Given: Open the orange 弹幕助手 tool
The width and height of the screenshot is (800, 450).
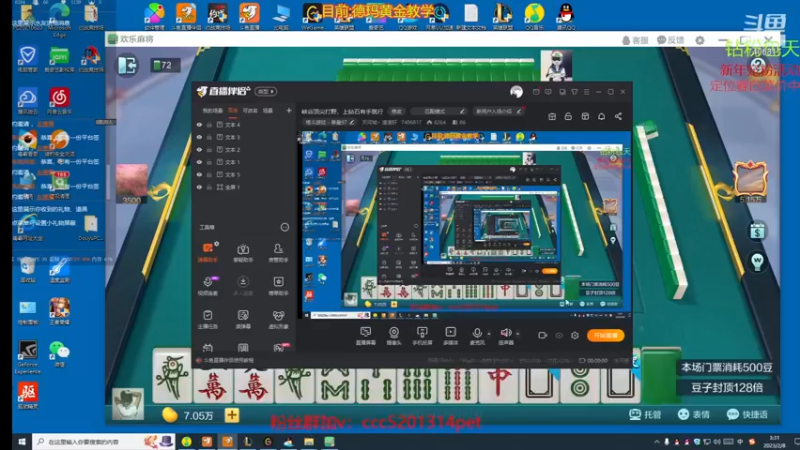Looking at the screenshot, I should [x=208, y=252].
